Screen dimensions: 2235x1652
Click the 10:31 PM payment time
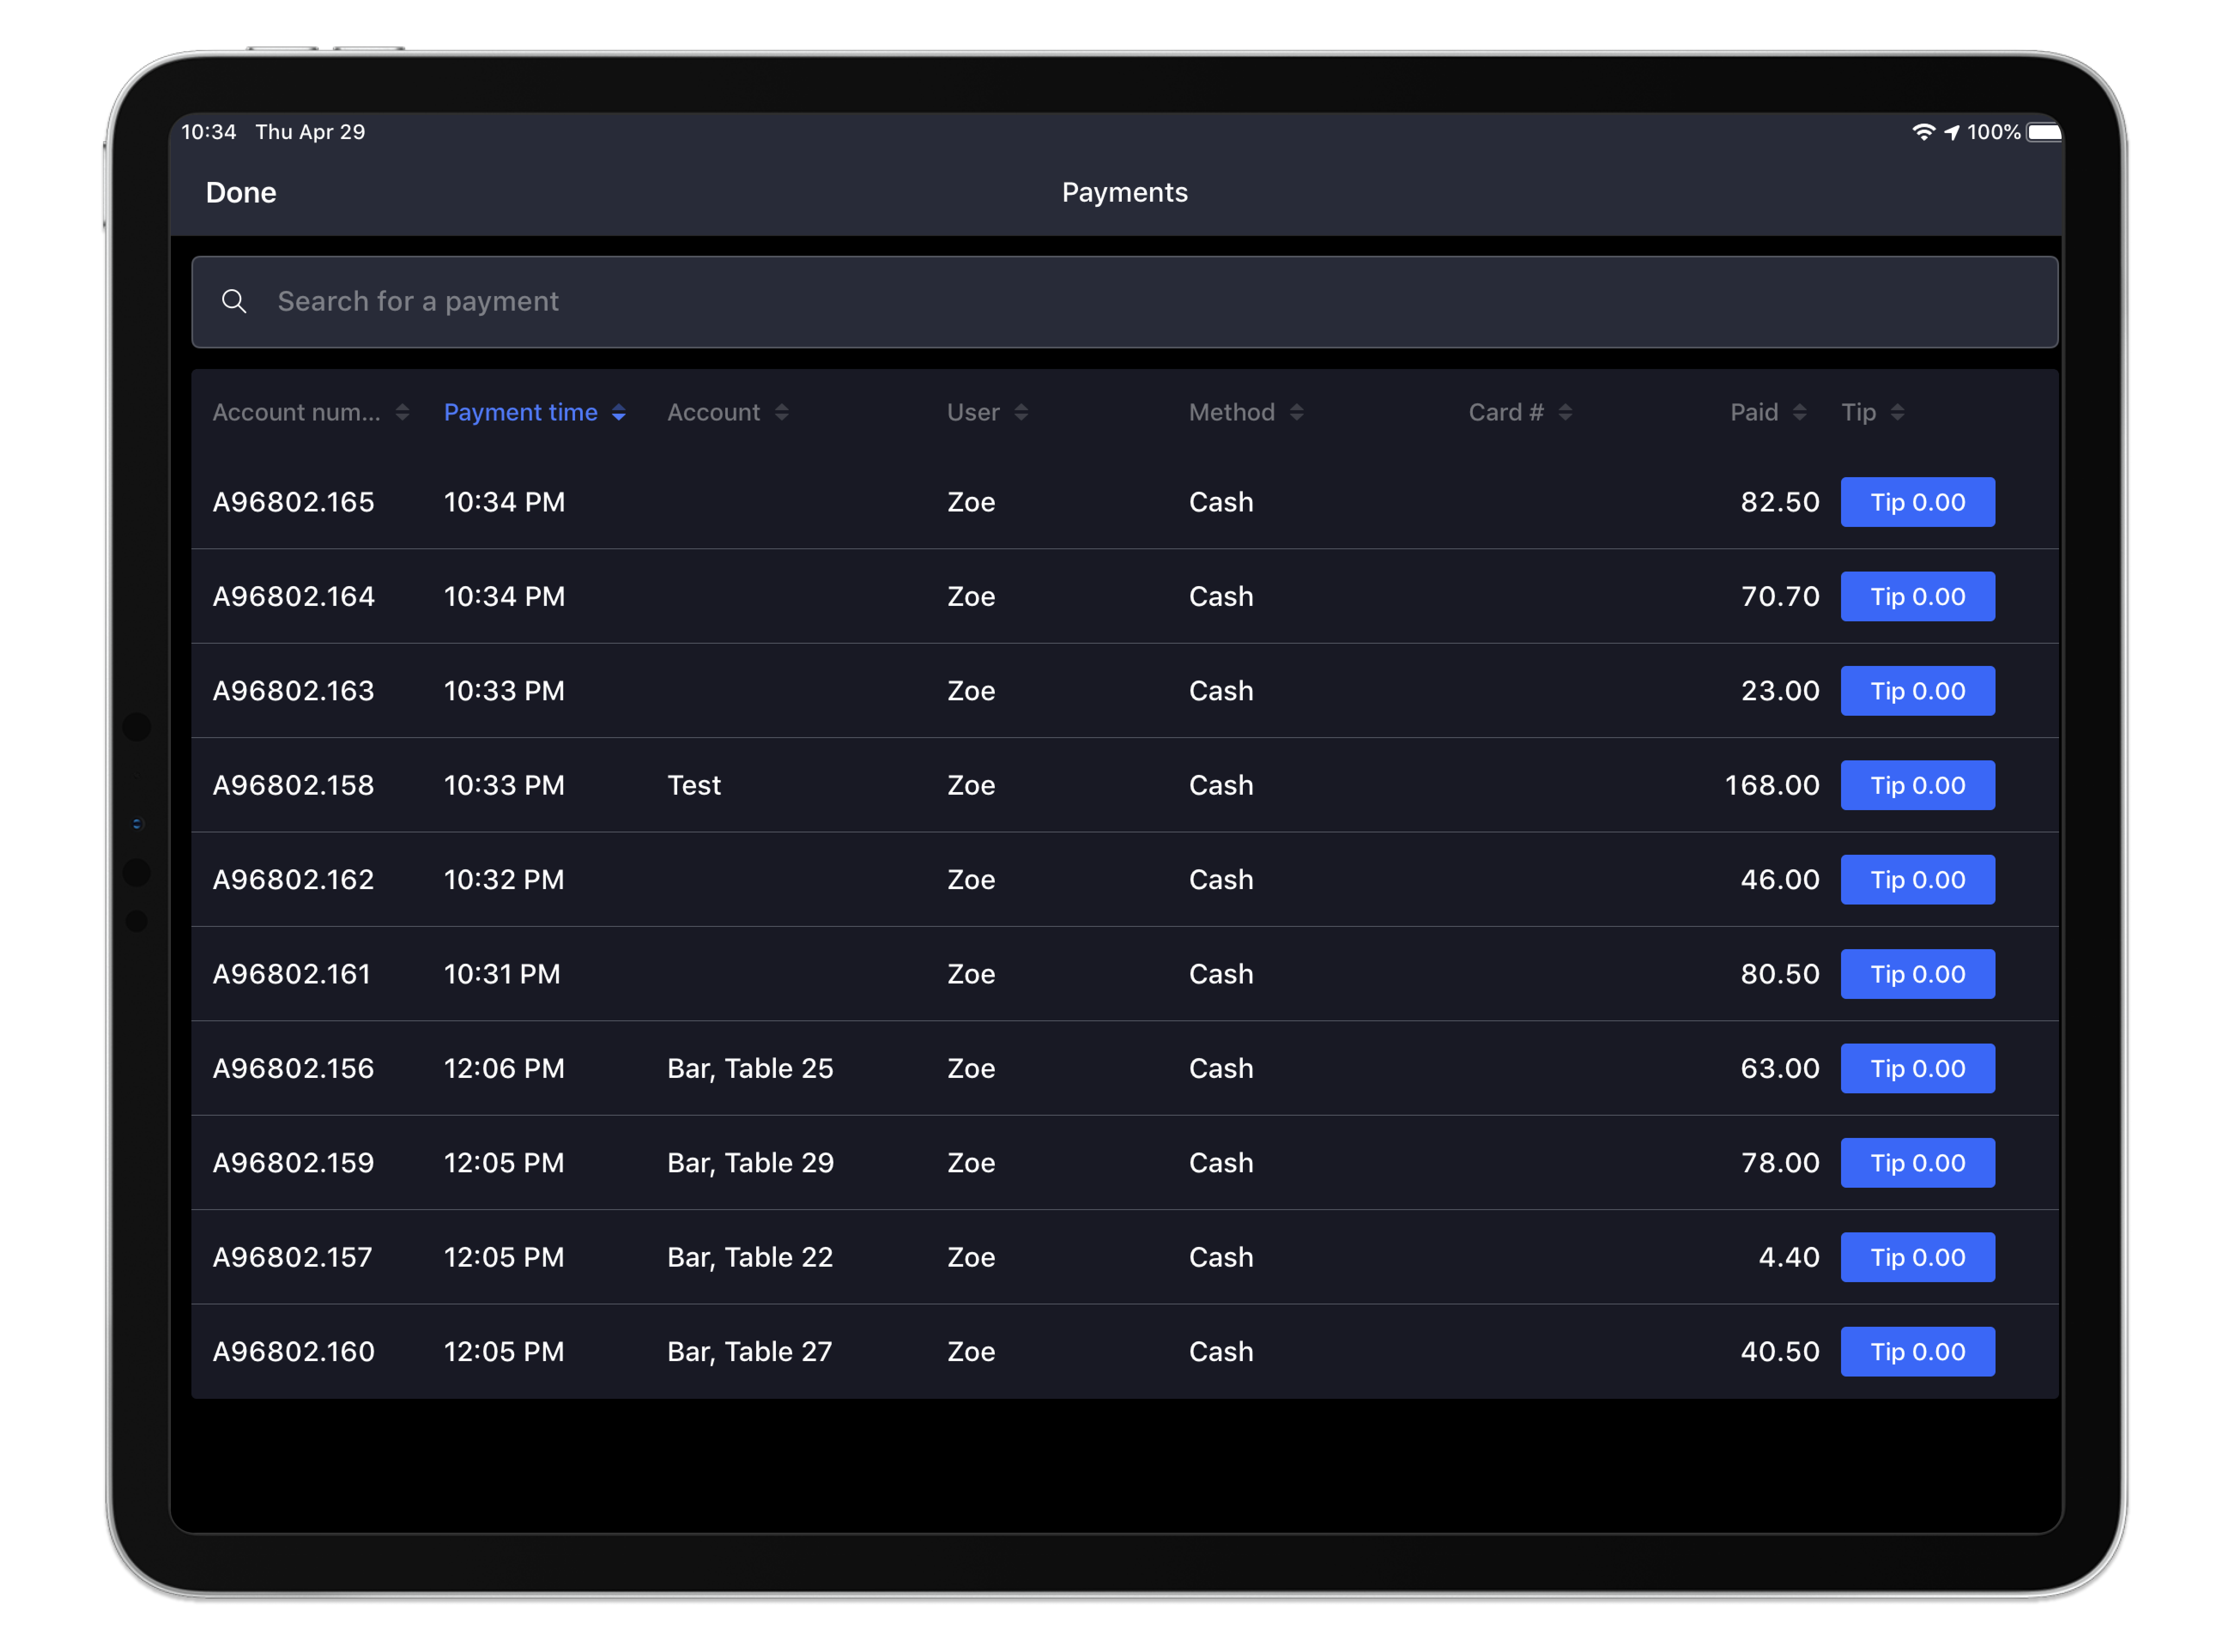502,974
